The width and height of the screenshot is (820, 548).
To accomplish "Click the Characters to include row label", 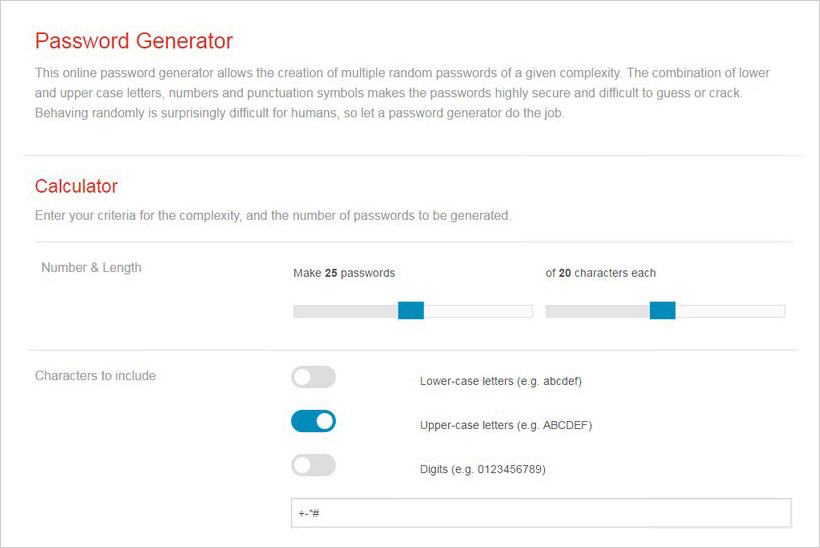I will point(95,375).
